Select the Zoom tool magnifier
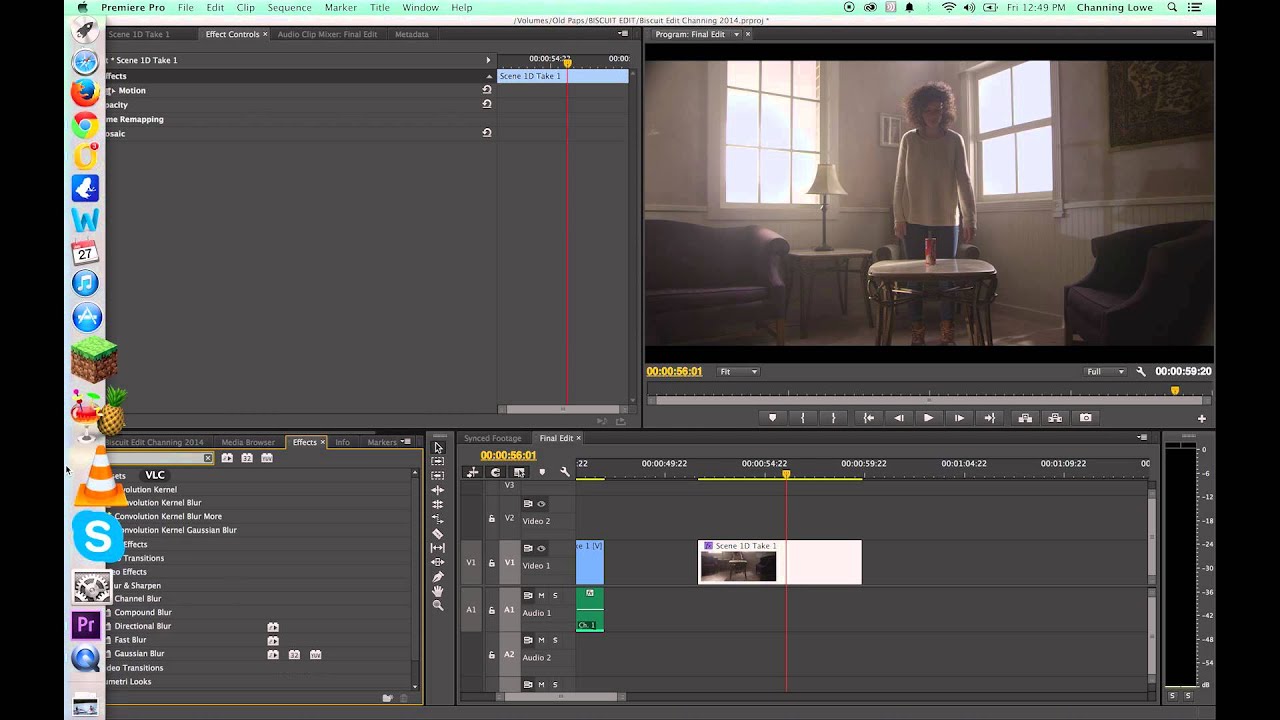This screenshot has width=1280, height=720. coord(438,606)
